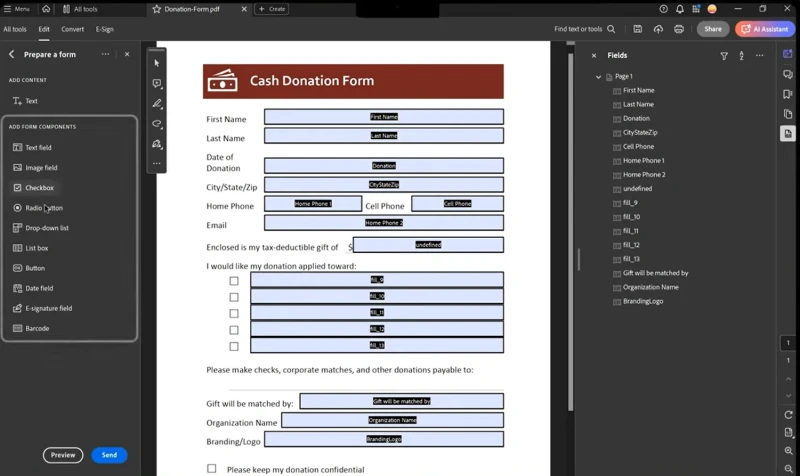Go back from Prepare a form panel

click(x=11, y=54)
